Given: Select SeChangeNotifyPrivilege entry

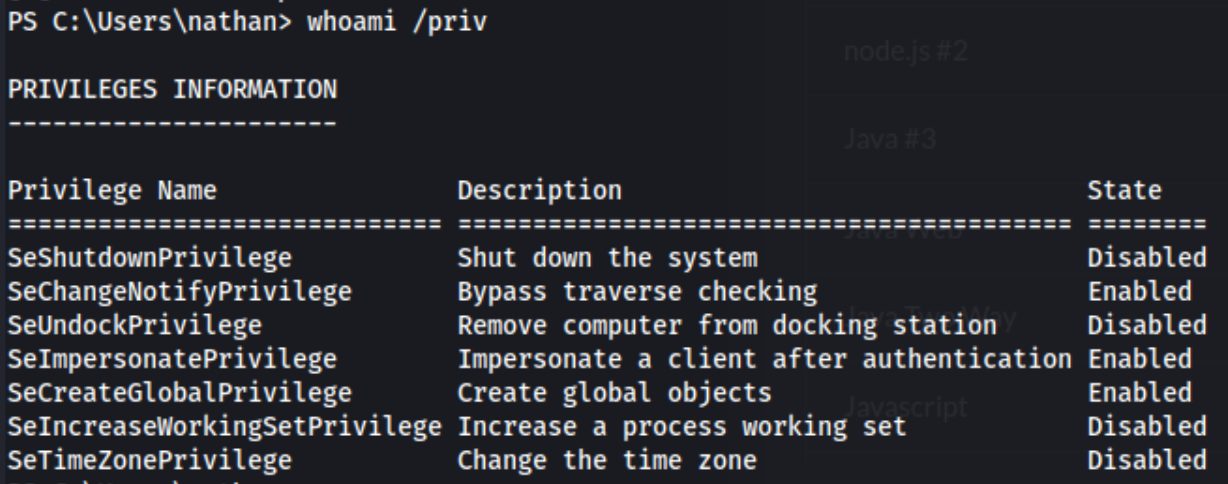Looking at the screenshot, I should pyautogui.click(x=179, y=292).
